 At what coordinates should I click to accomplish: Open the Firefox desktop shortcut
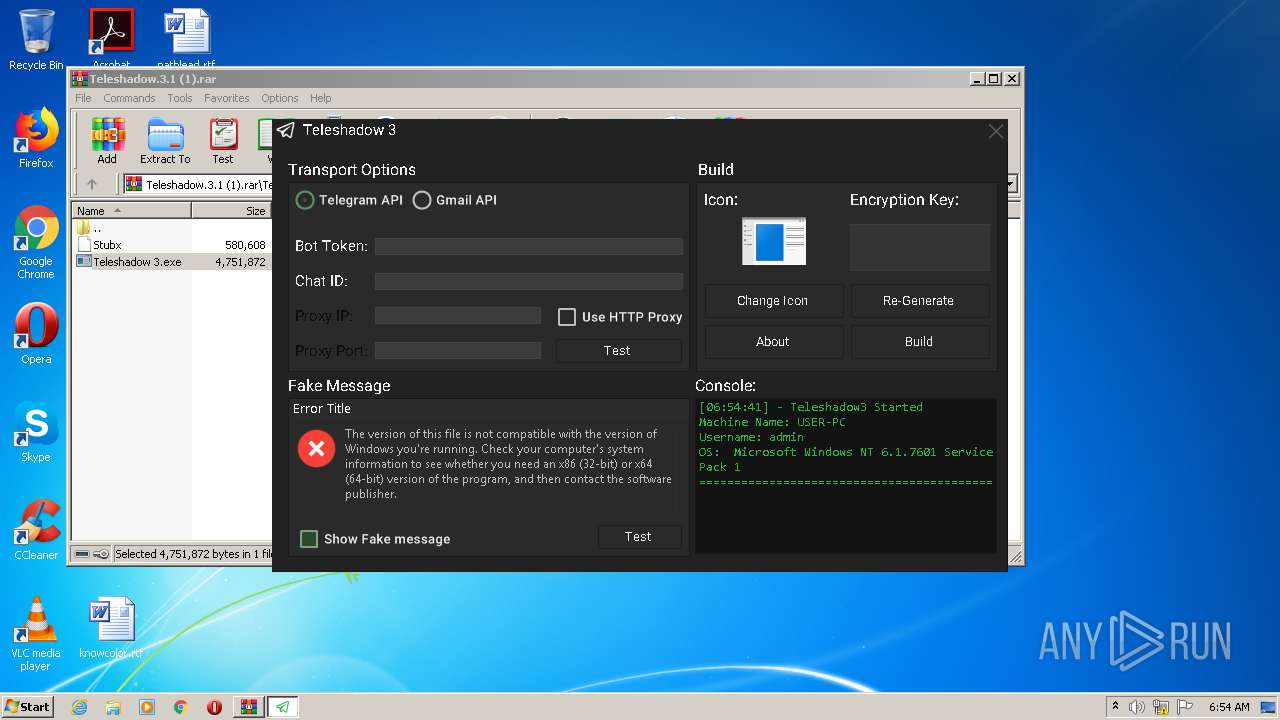click(x=36, y=138)
